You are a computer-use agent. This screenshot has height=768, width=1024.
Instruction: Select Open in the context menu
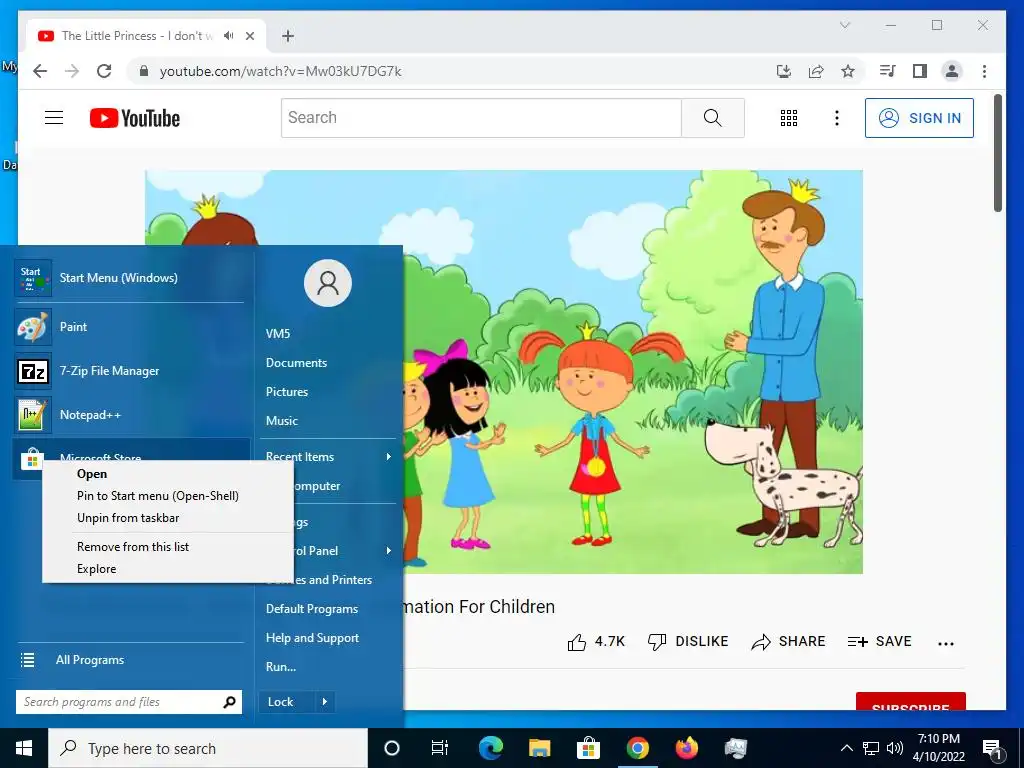pyautogui.click(x=168, y=474)
